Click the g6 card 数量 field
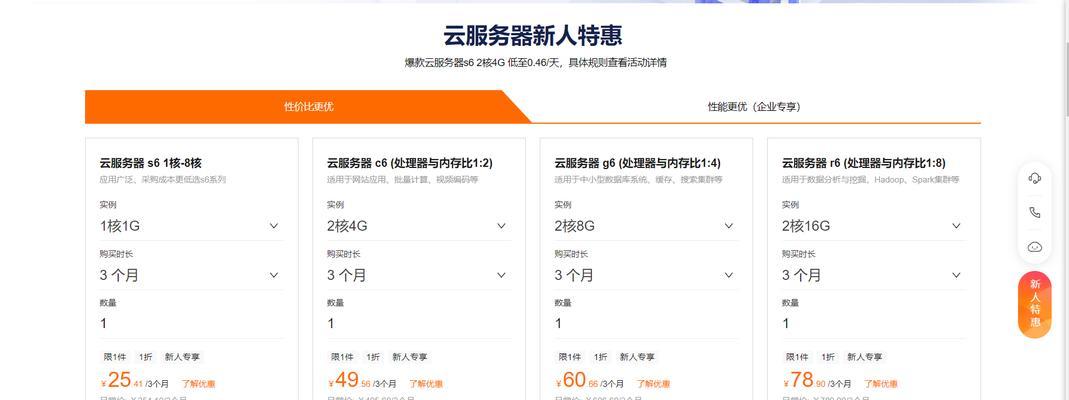 [x=645, y=324]
